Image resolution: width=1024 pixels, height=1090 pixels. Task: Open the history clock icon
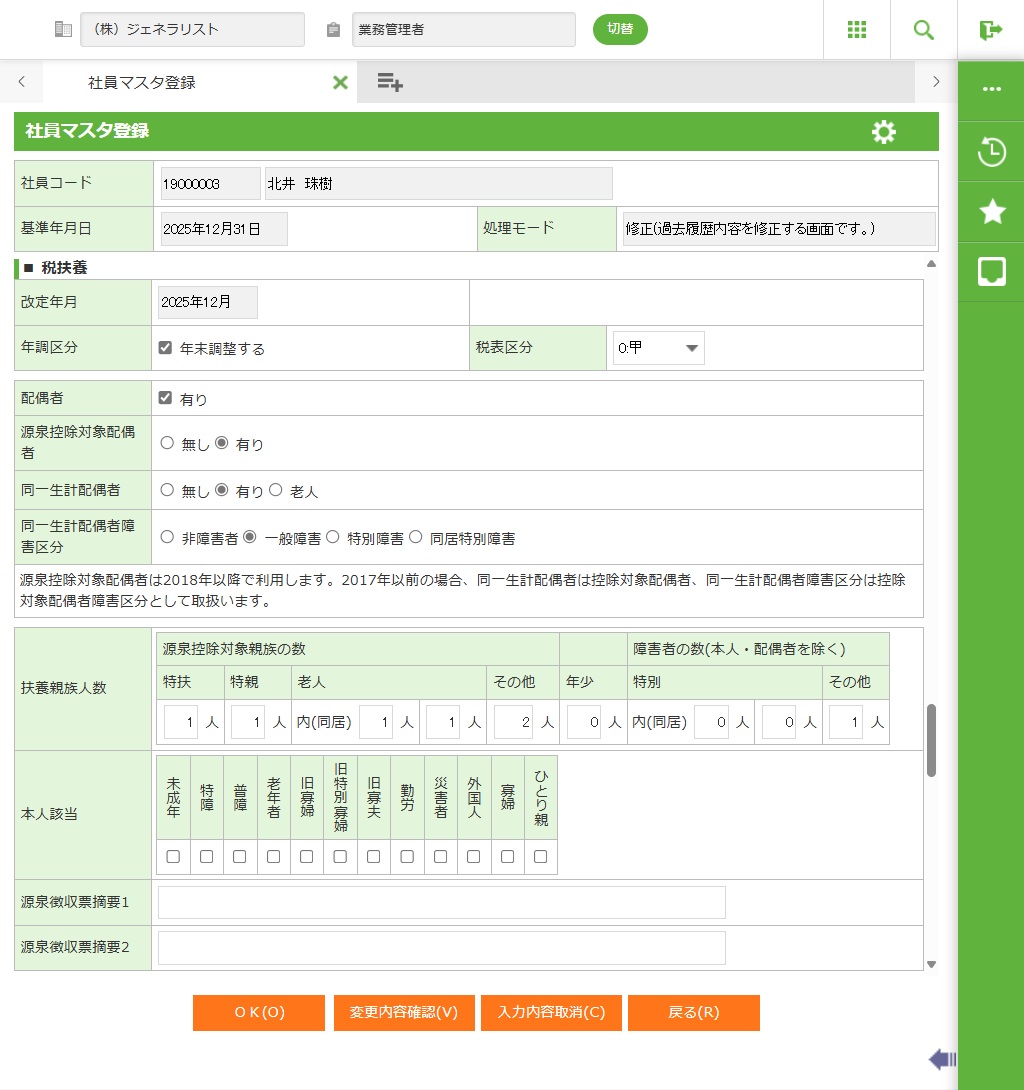click(x=991, y=152)
